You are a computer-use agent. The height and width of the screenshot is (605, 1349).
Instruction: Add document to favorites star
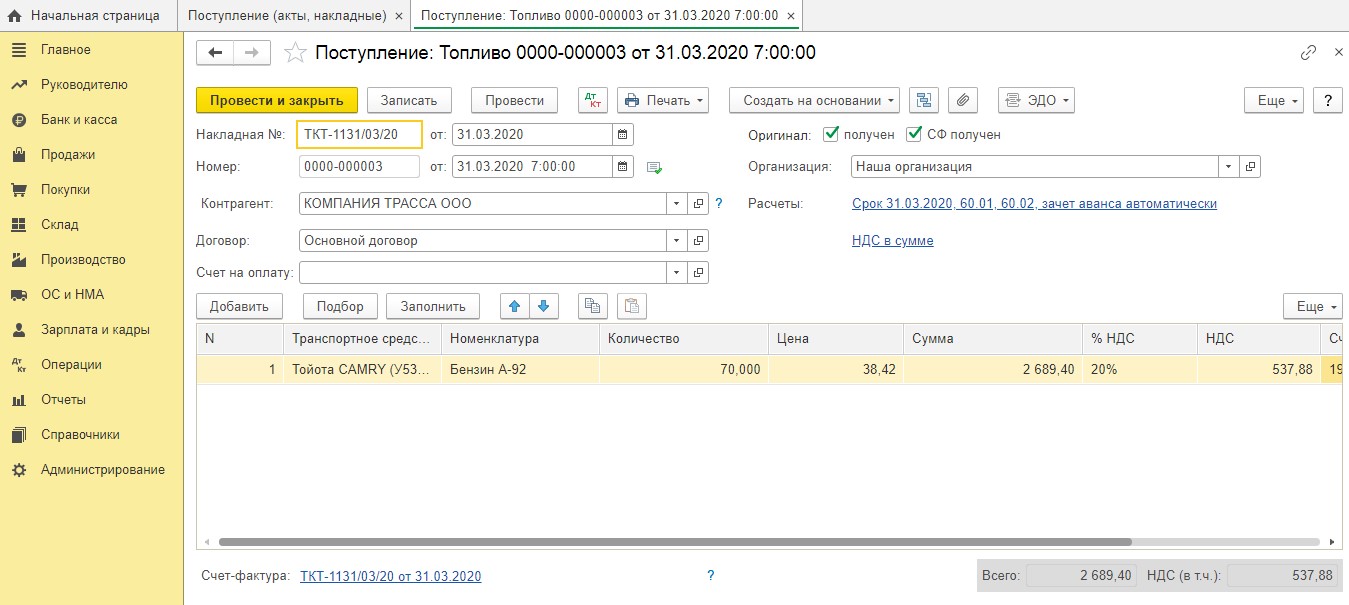tap(295, 53)
